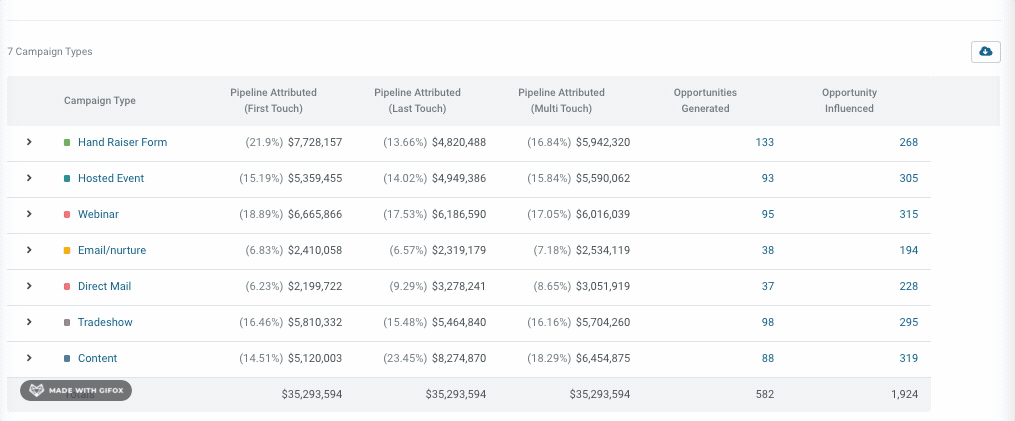Viewport: 1015px width, 421px height.
Task: Open 98 opportunities generated for Tradeshow
Action: point(768,322)
